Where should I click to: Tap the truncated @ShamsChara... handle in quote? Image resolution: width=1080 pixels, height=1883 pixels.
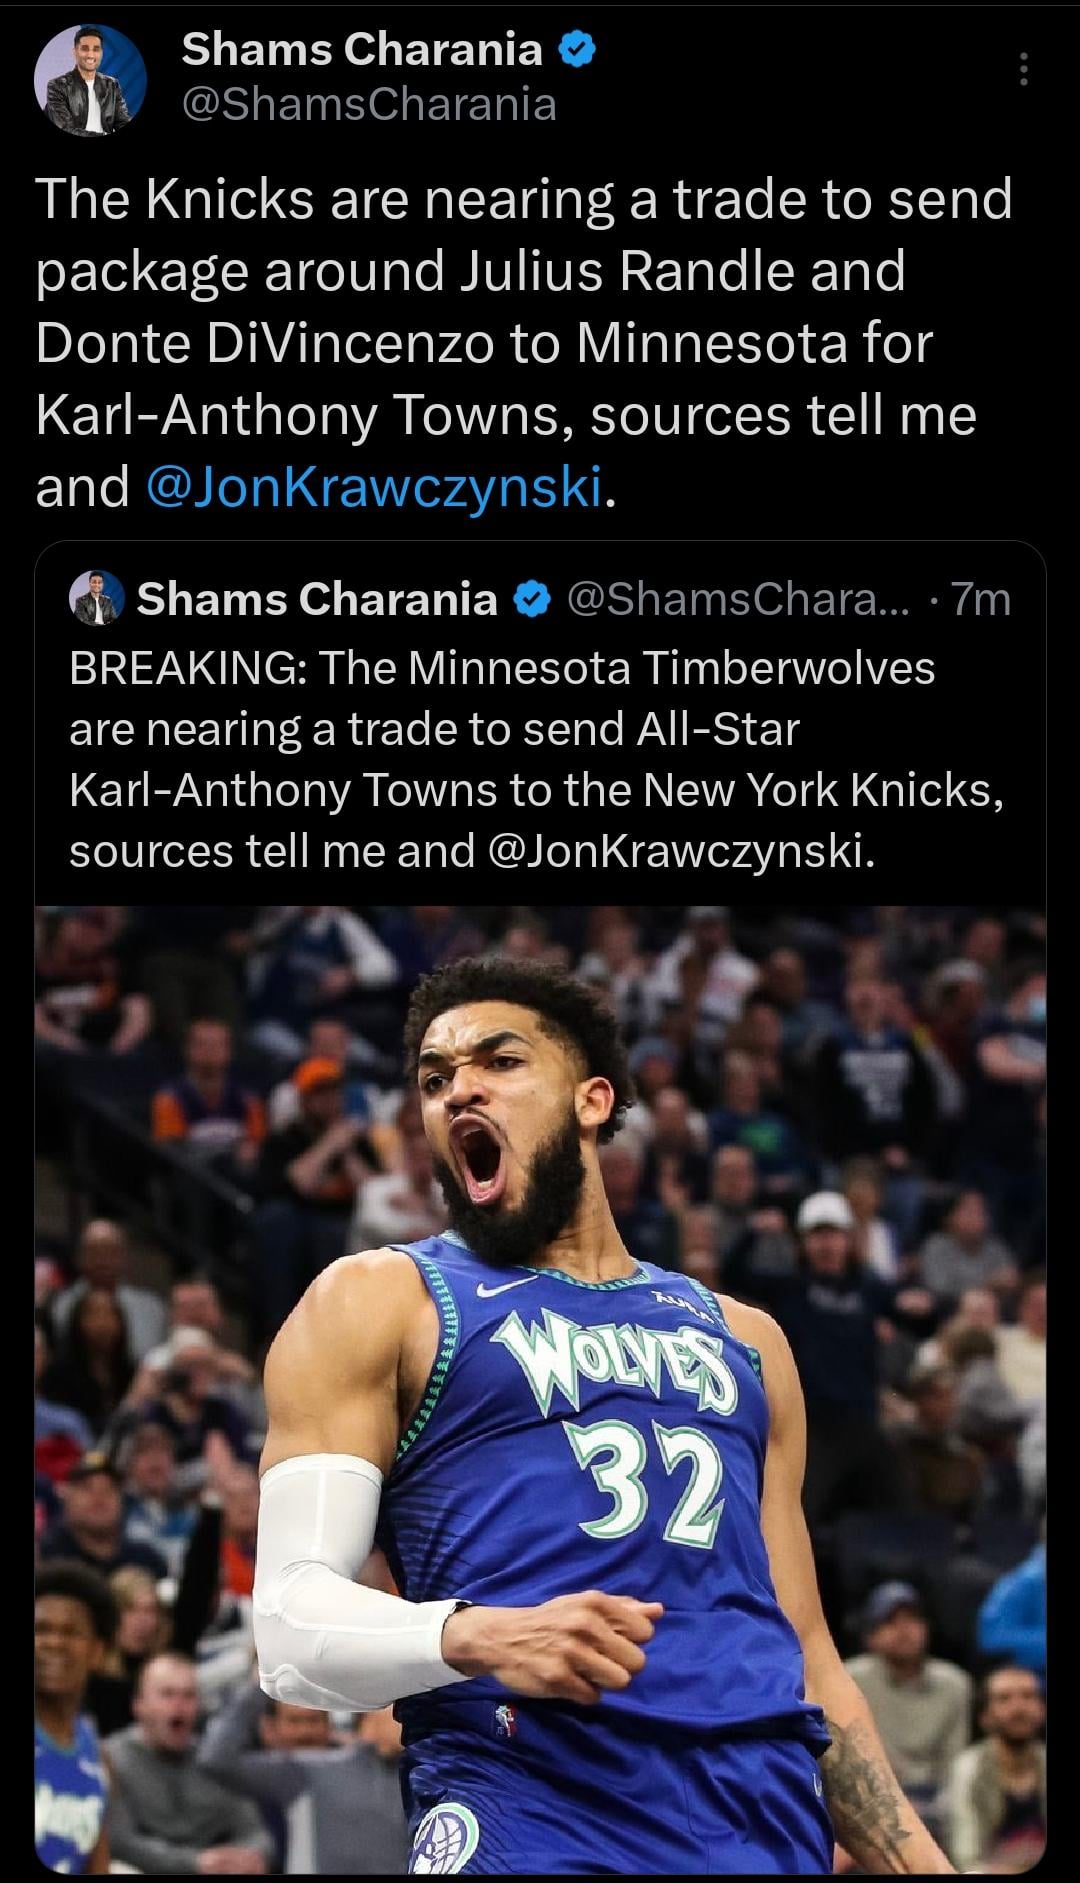(738, 599)
